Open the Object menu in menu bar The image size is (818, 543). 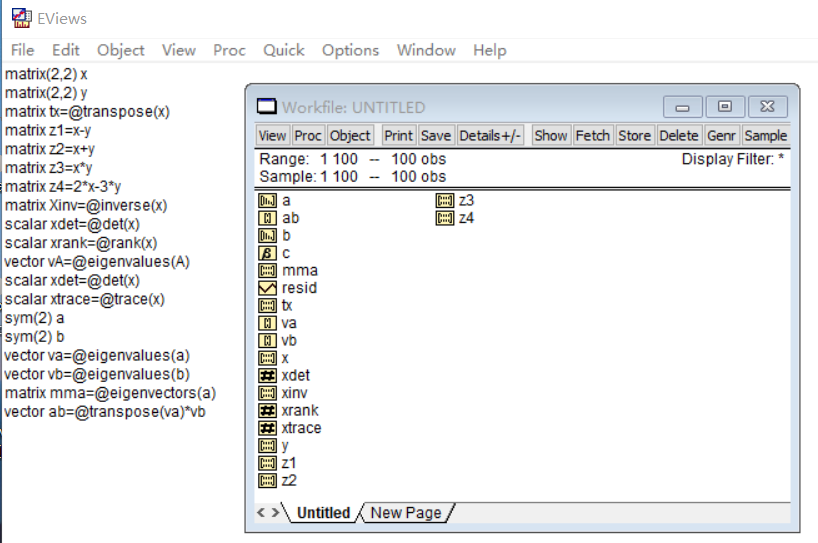pos(121,50)
